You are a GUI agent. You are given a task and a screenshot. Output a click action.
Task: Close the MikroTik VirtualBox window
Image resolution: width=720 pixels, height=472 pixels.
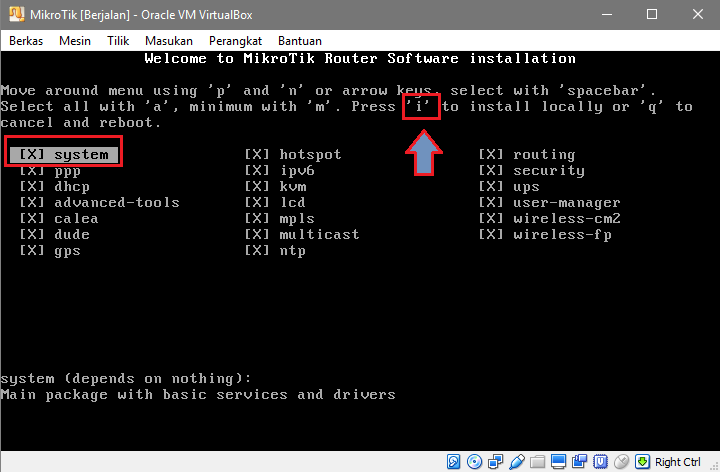click(698, 14)
